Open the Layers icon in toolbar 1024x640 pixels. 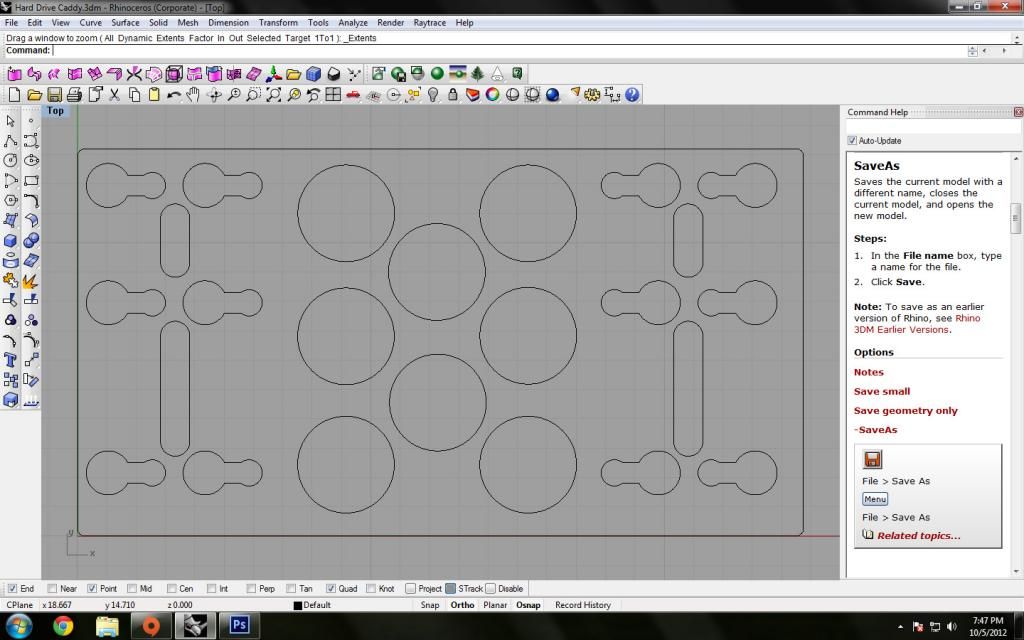[472, 95]
